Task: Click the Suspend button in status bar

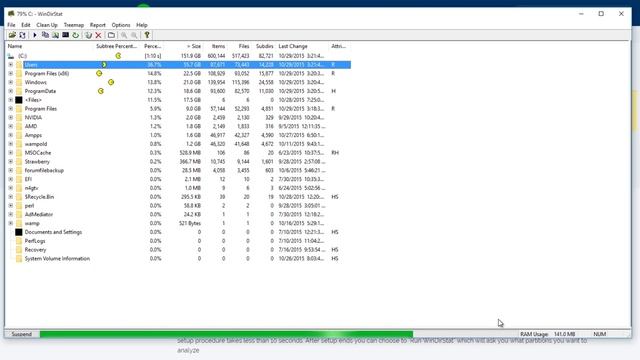Action: click(x=22, y=334)
